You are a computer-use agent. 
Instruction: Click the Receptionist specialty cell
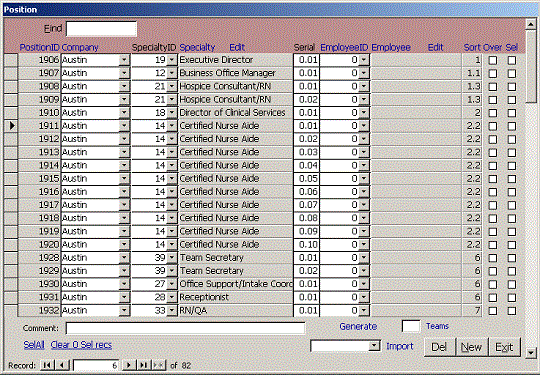click(x=236, y=297)
